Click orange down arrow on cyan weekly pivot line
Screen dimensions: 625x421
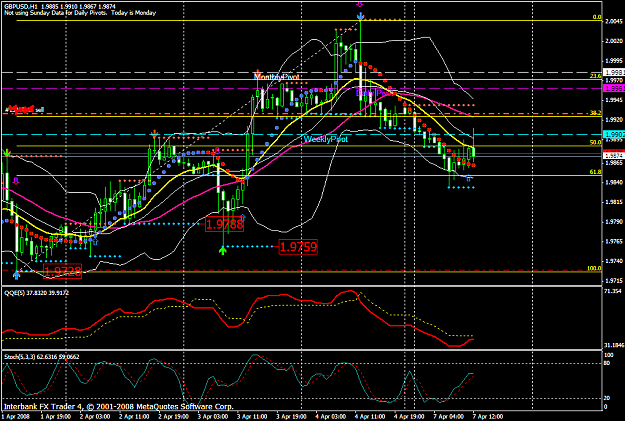pos(154,134)
